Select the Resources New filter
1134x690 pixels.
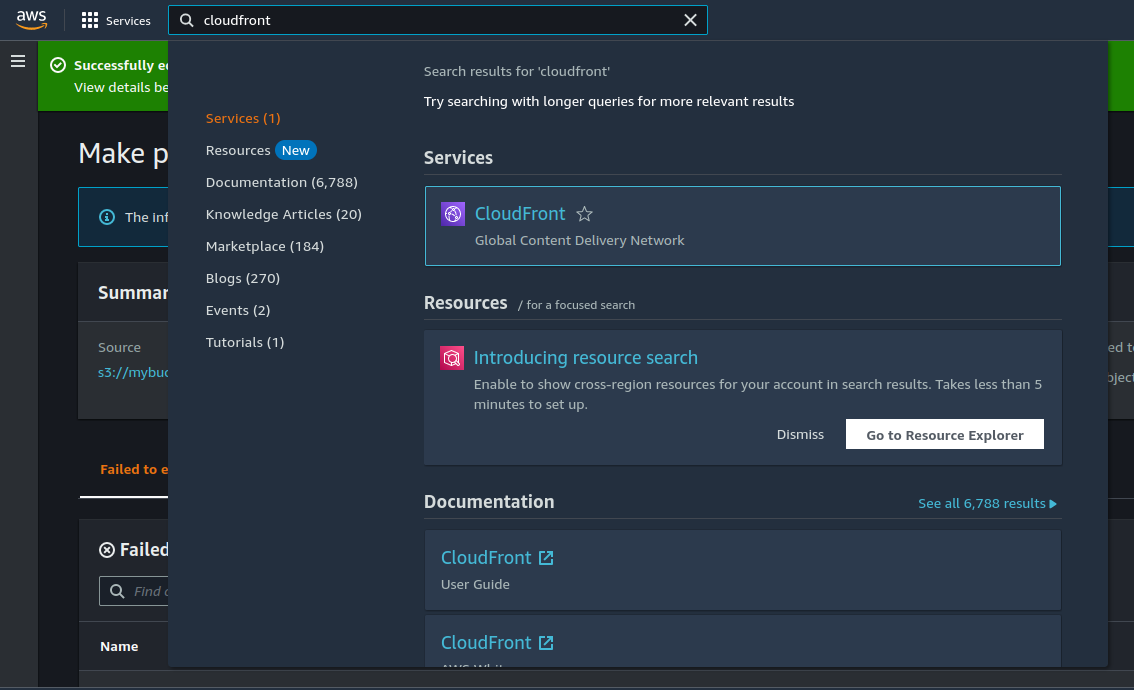point(260,150)
